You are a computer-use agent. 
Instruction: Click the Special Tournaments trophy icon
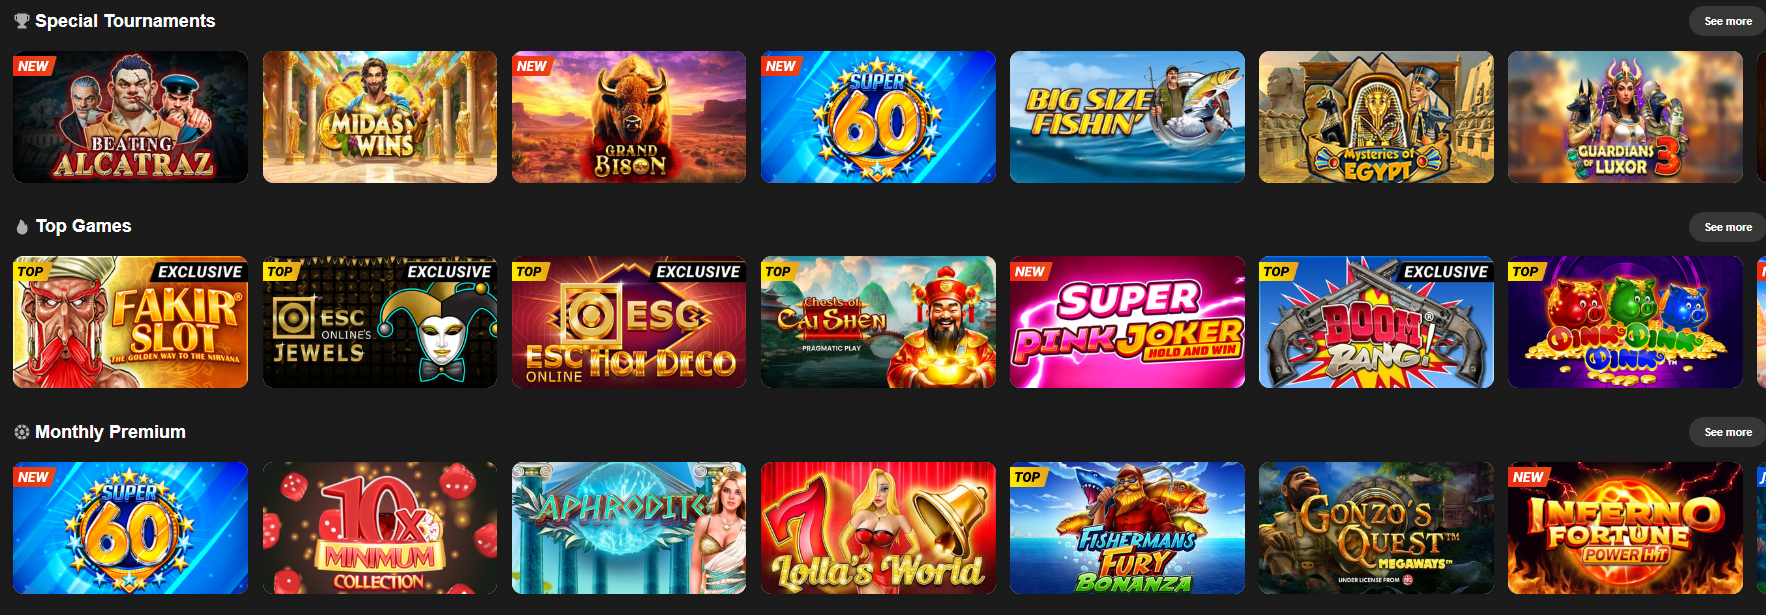(x=21, y=21)
